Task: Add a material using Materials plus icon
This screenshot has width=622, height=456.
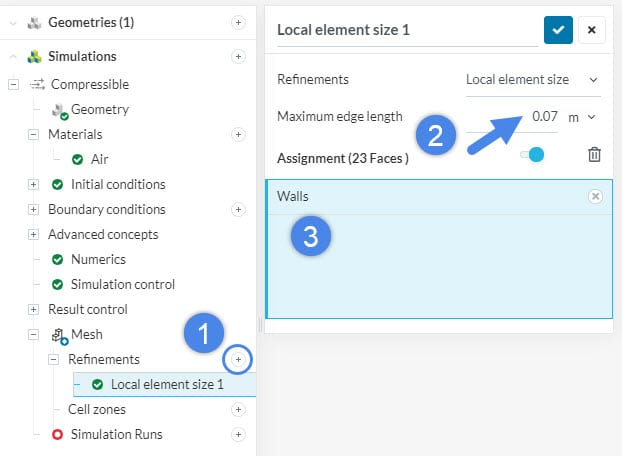Action: pyautogui.click(x=238, y=135)
